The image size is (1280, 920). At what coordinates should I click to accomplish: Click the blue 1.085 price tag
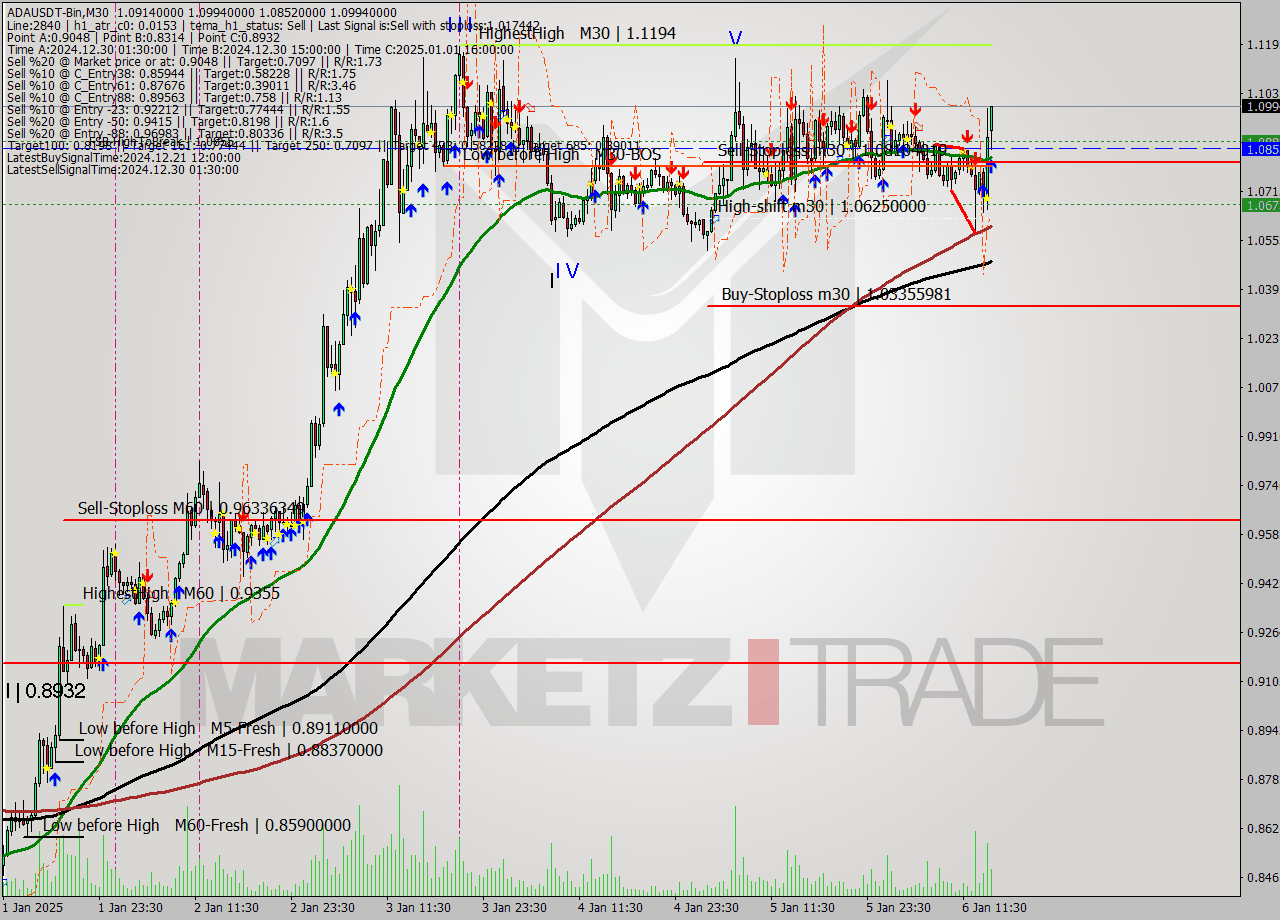(1260, 149)
